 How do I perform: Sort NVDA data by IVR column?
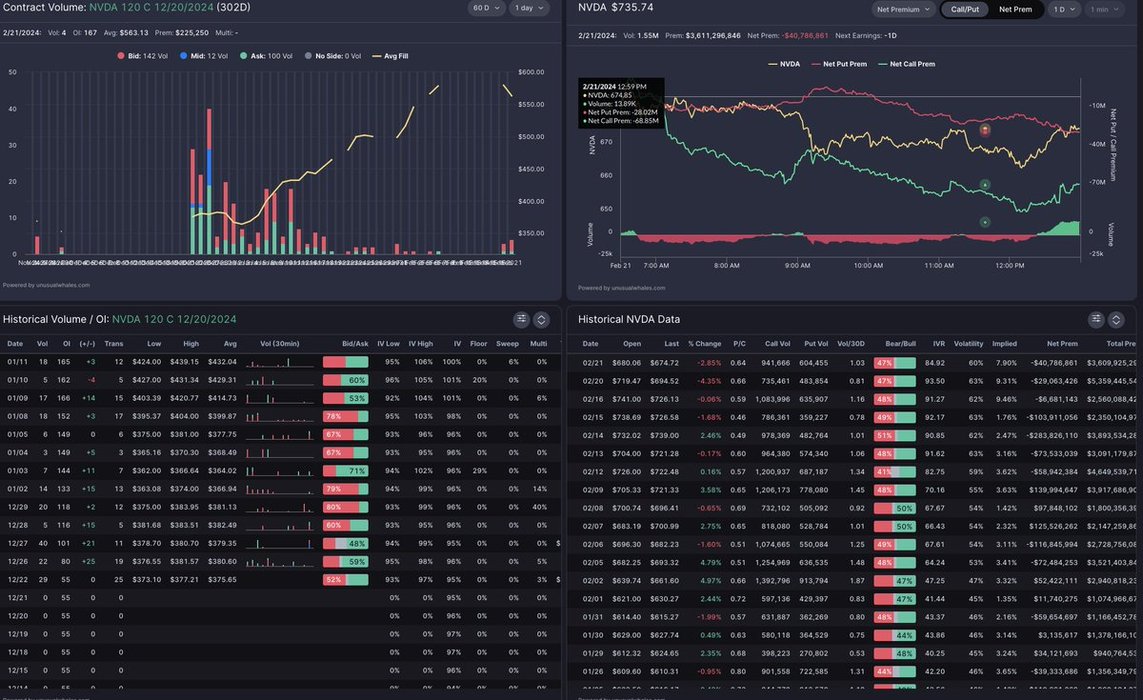tap(939, 343)
